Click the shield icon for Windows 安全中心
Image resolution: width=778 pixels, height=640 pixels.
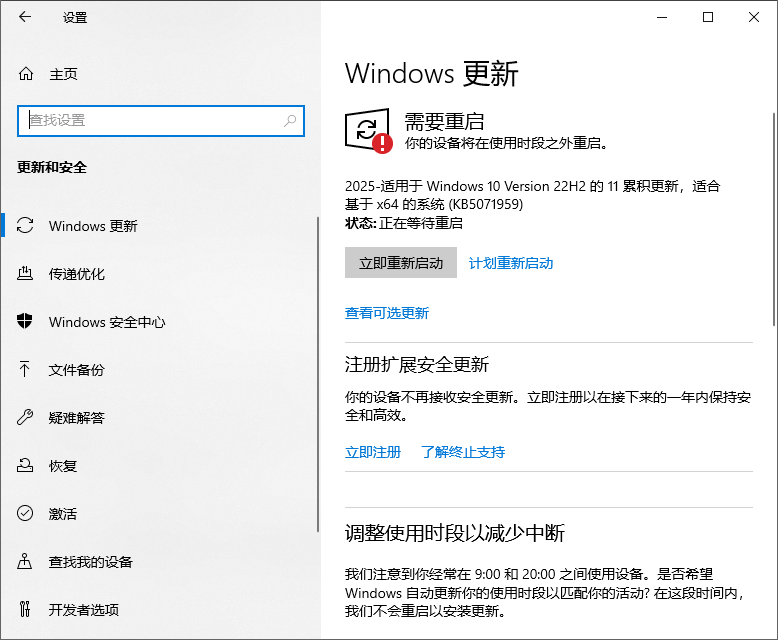[25, 321]
